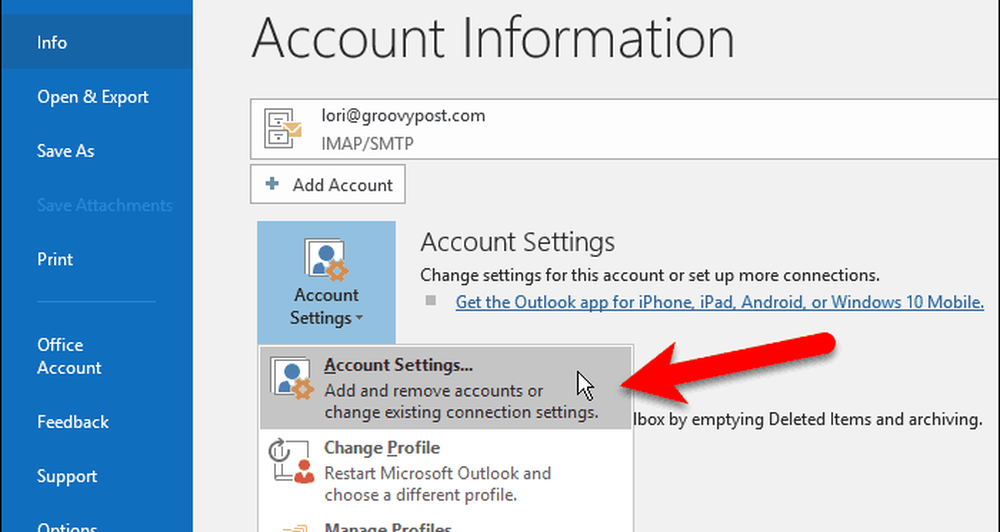Open Office Account in the sidebar
This screenshot has height=532, width=1000.
click(x=69, y=356)
